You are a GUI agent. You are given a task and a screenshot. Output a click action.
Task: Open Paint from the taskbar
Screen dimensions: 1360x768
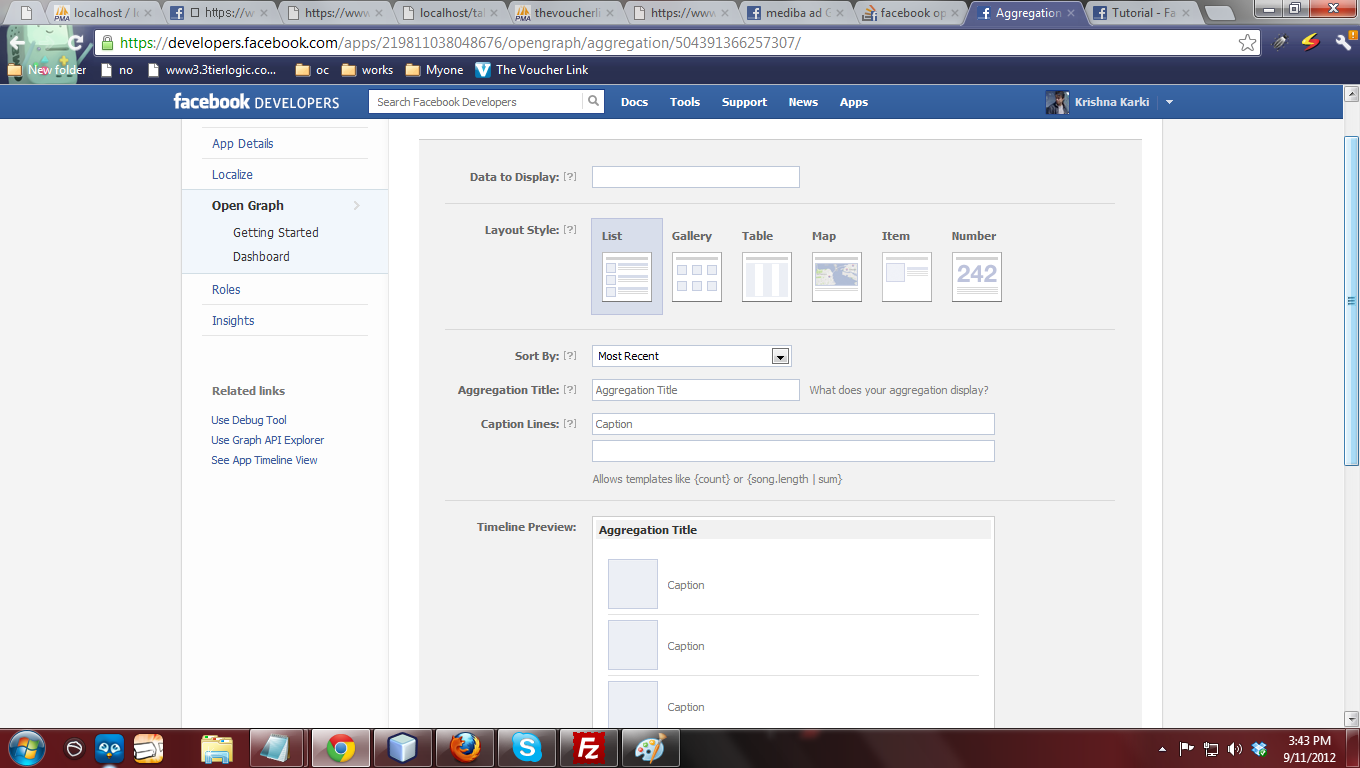pos(650,748)
